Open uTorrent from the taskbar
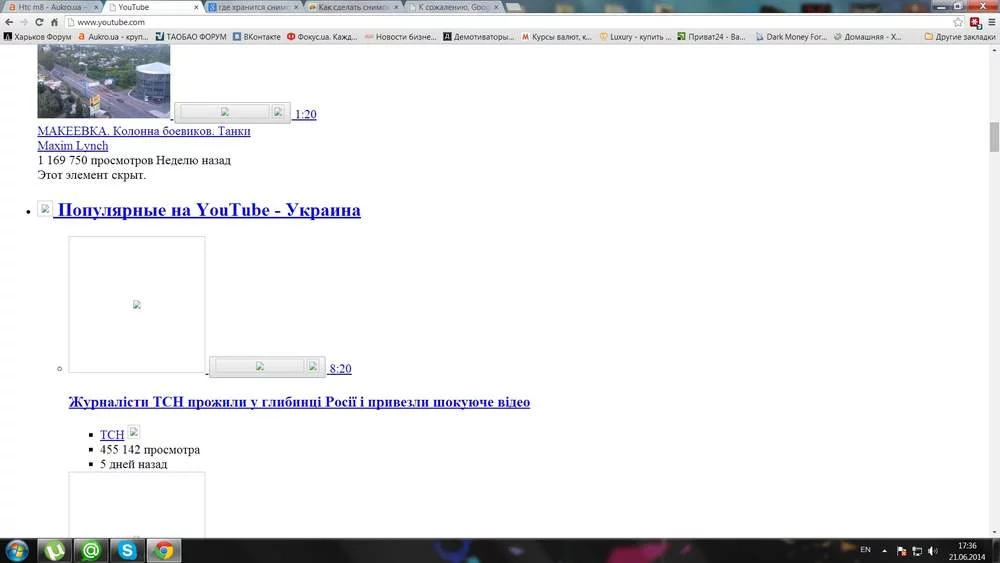1000x563 pixels. click(54, 550)
